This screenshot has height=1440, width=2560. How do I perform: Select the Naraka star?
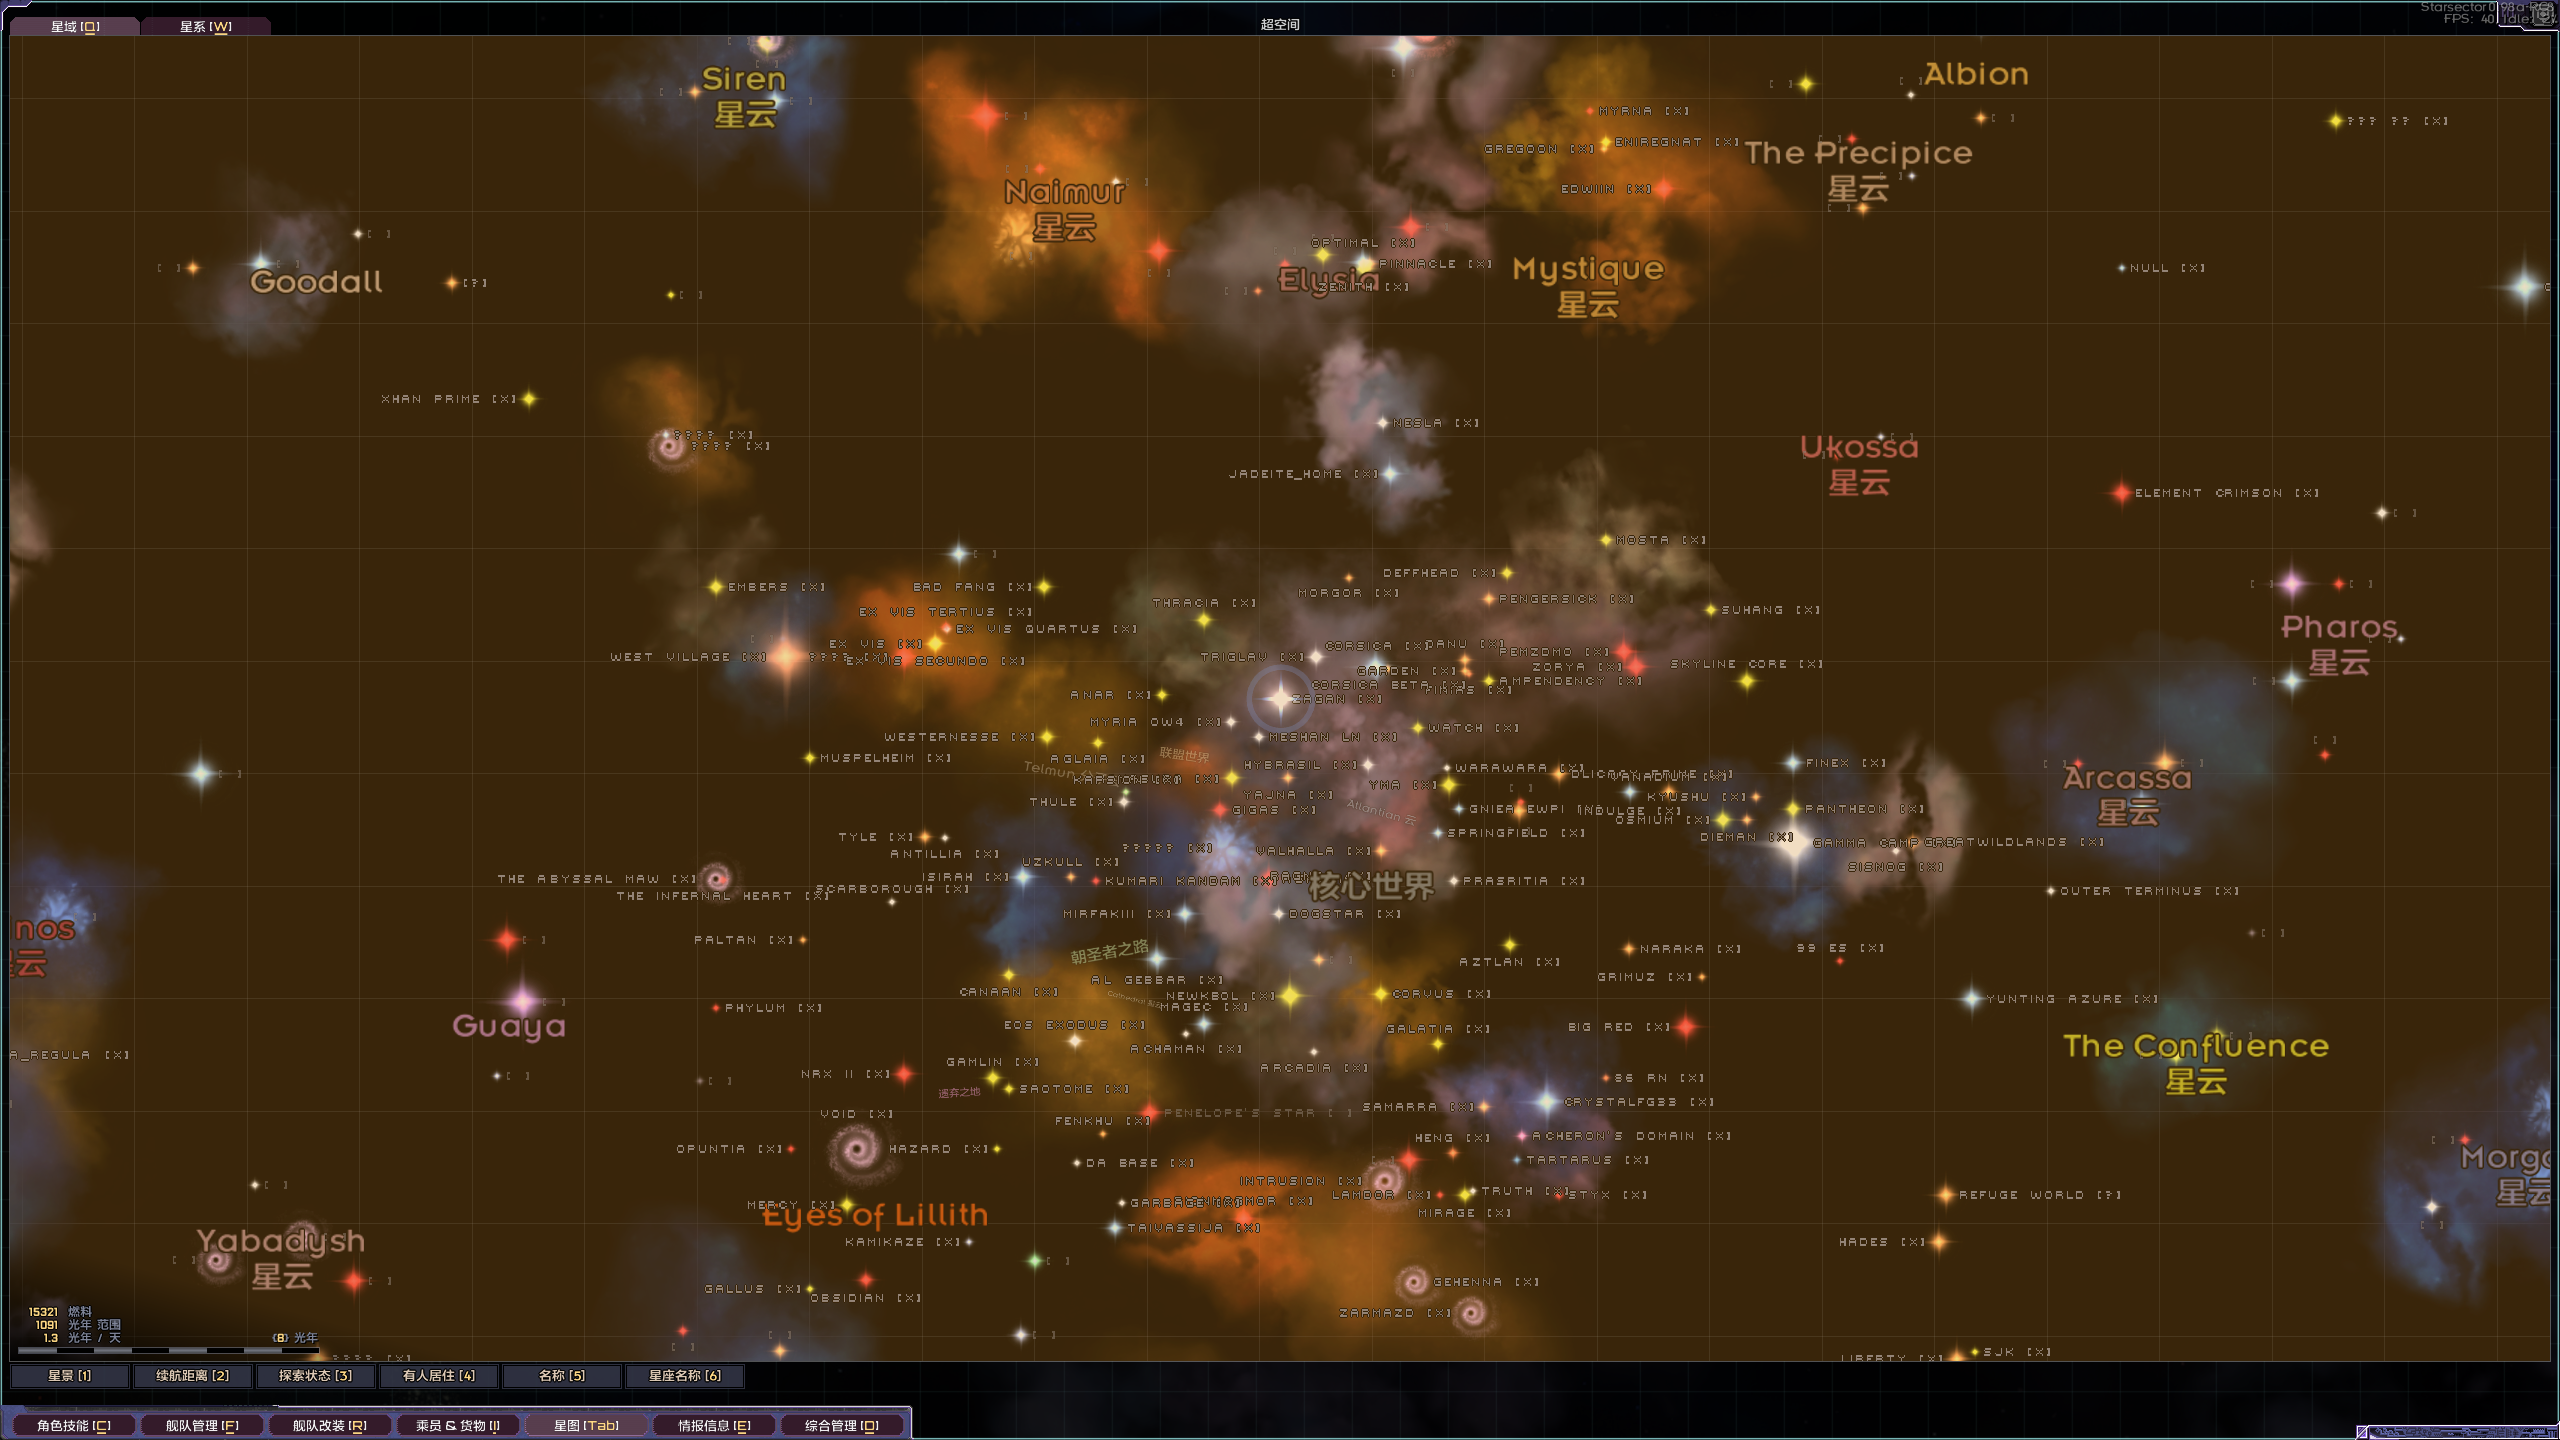(x=1629, y=948)
